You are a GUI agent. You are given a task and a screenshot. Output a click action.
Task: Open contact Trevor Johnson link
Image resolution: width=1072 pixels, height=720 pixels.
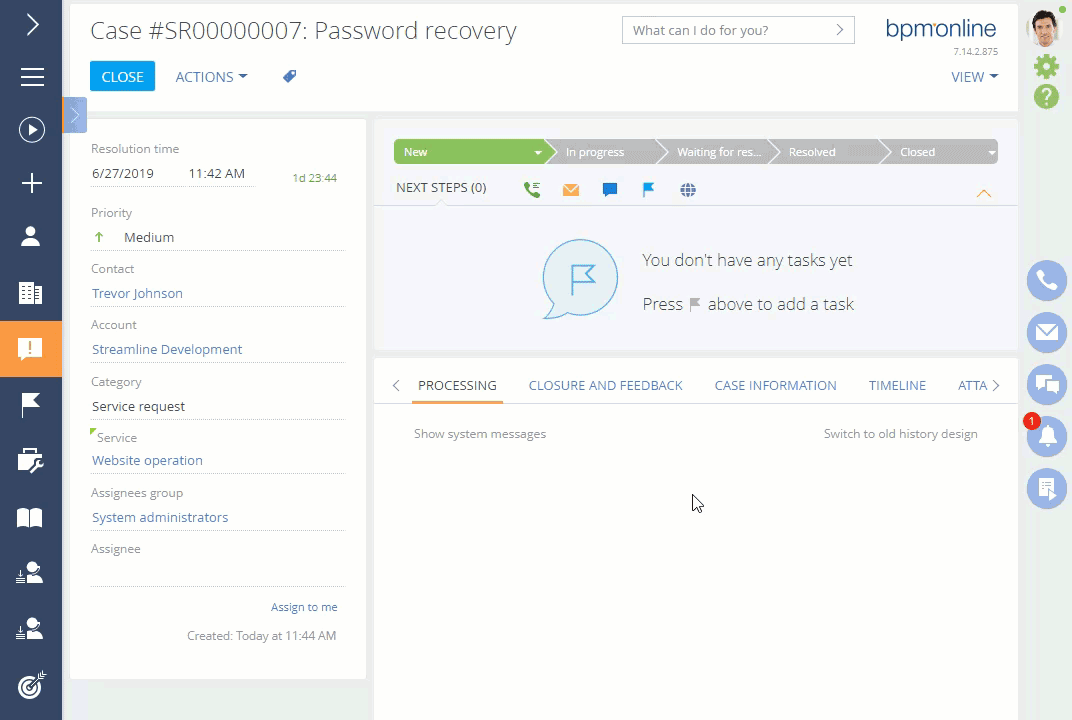click(137, 293)
